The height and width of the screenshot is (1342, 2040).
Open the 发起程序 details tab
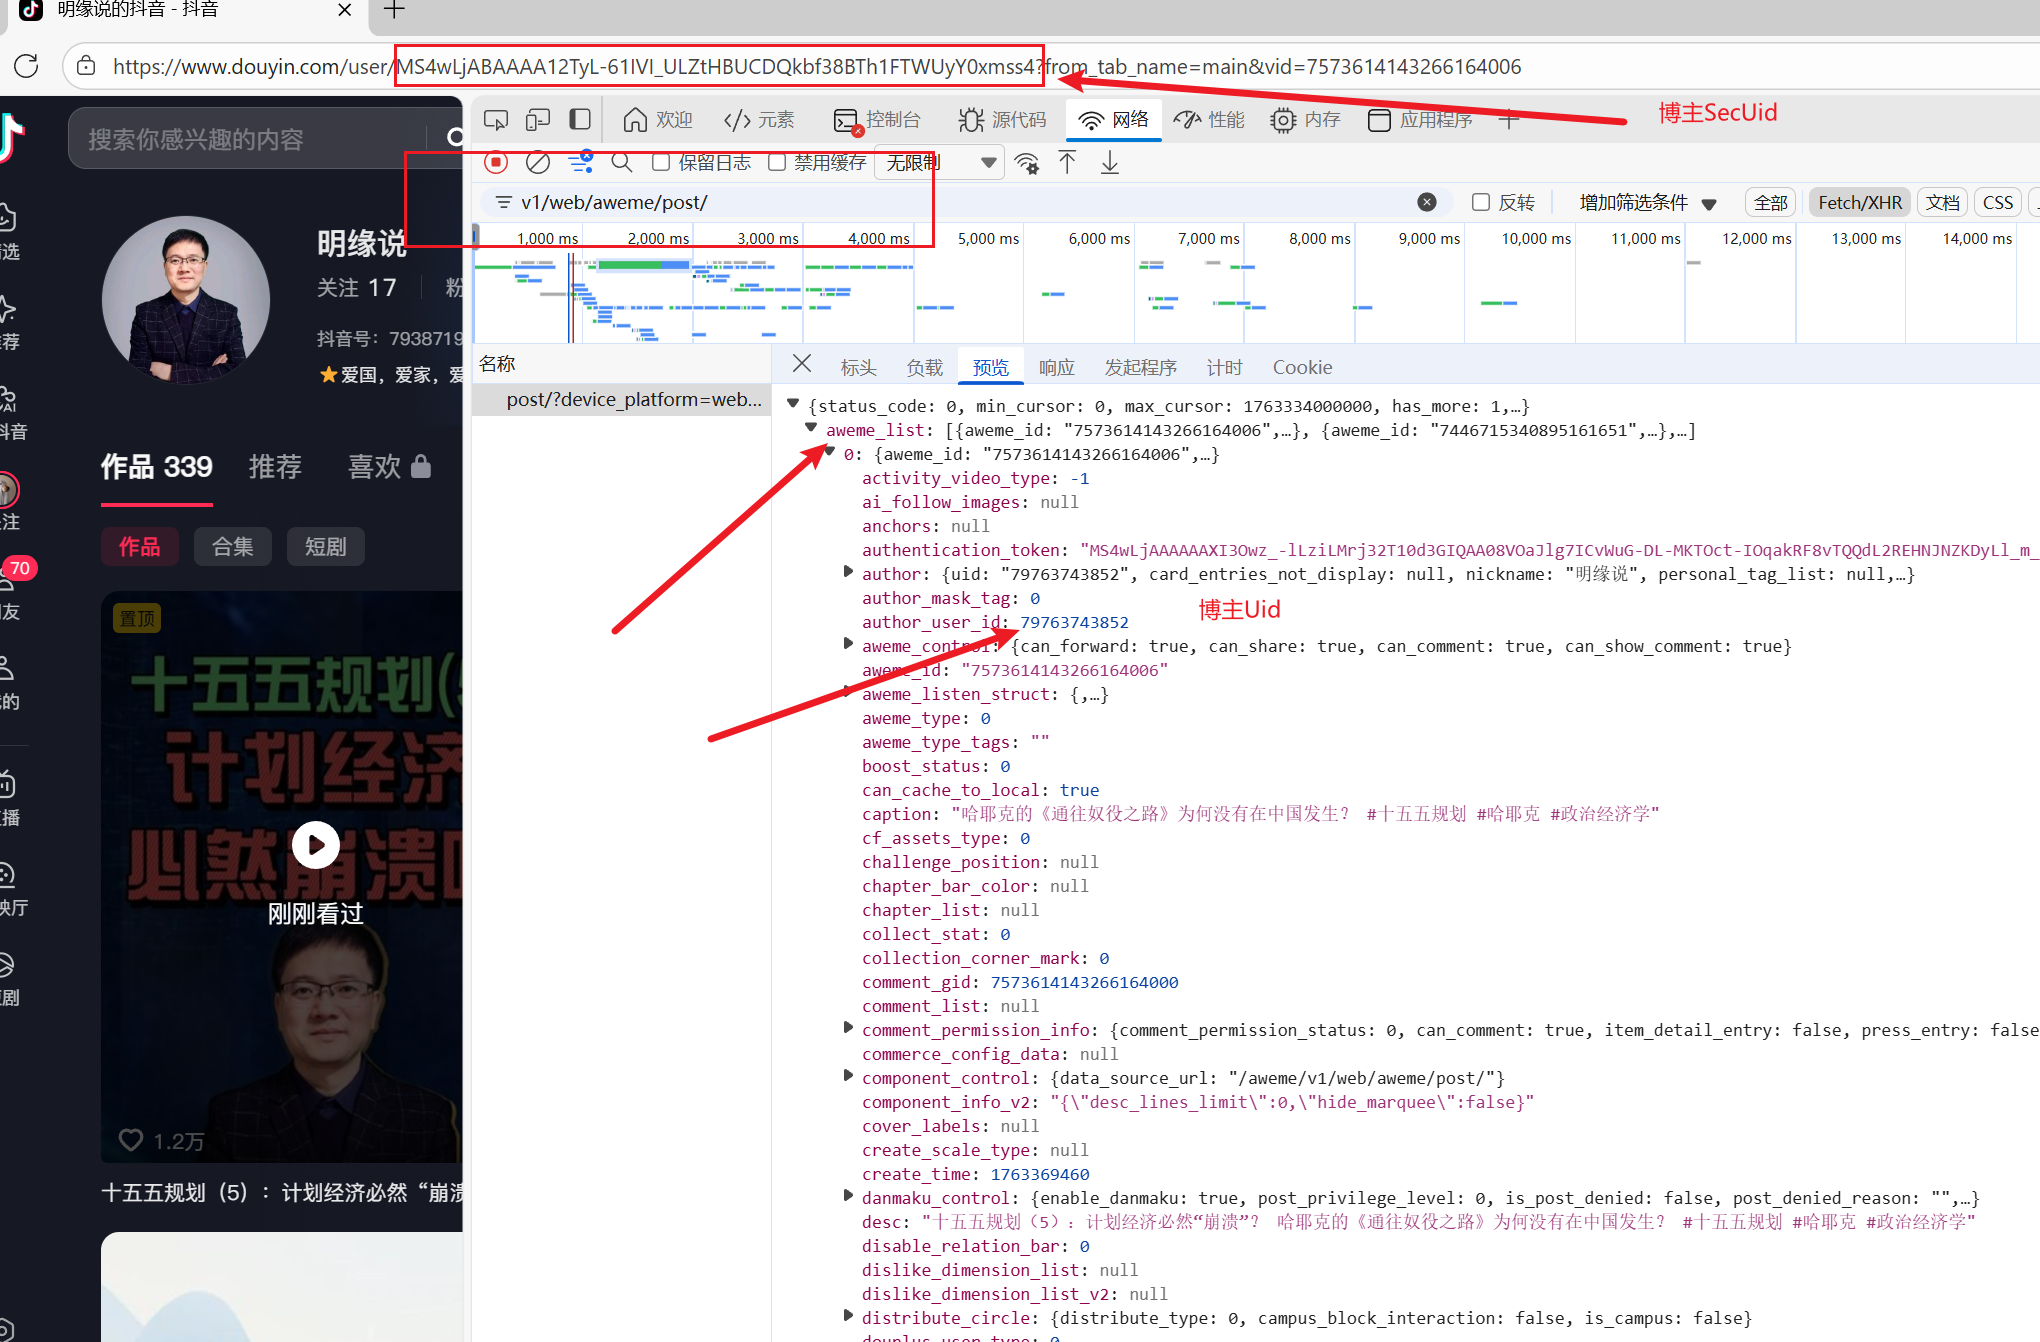(x=1140, y=367)
